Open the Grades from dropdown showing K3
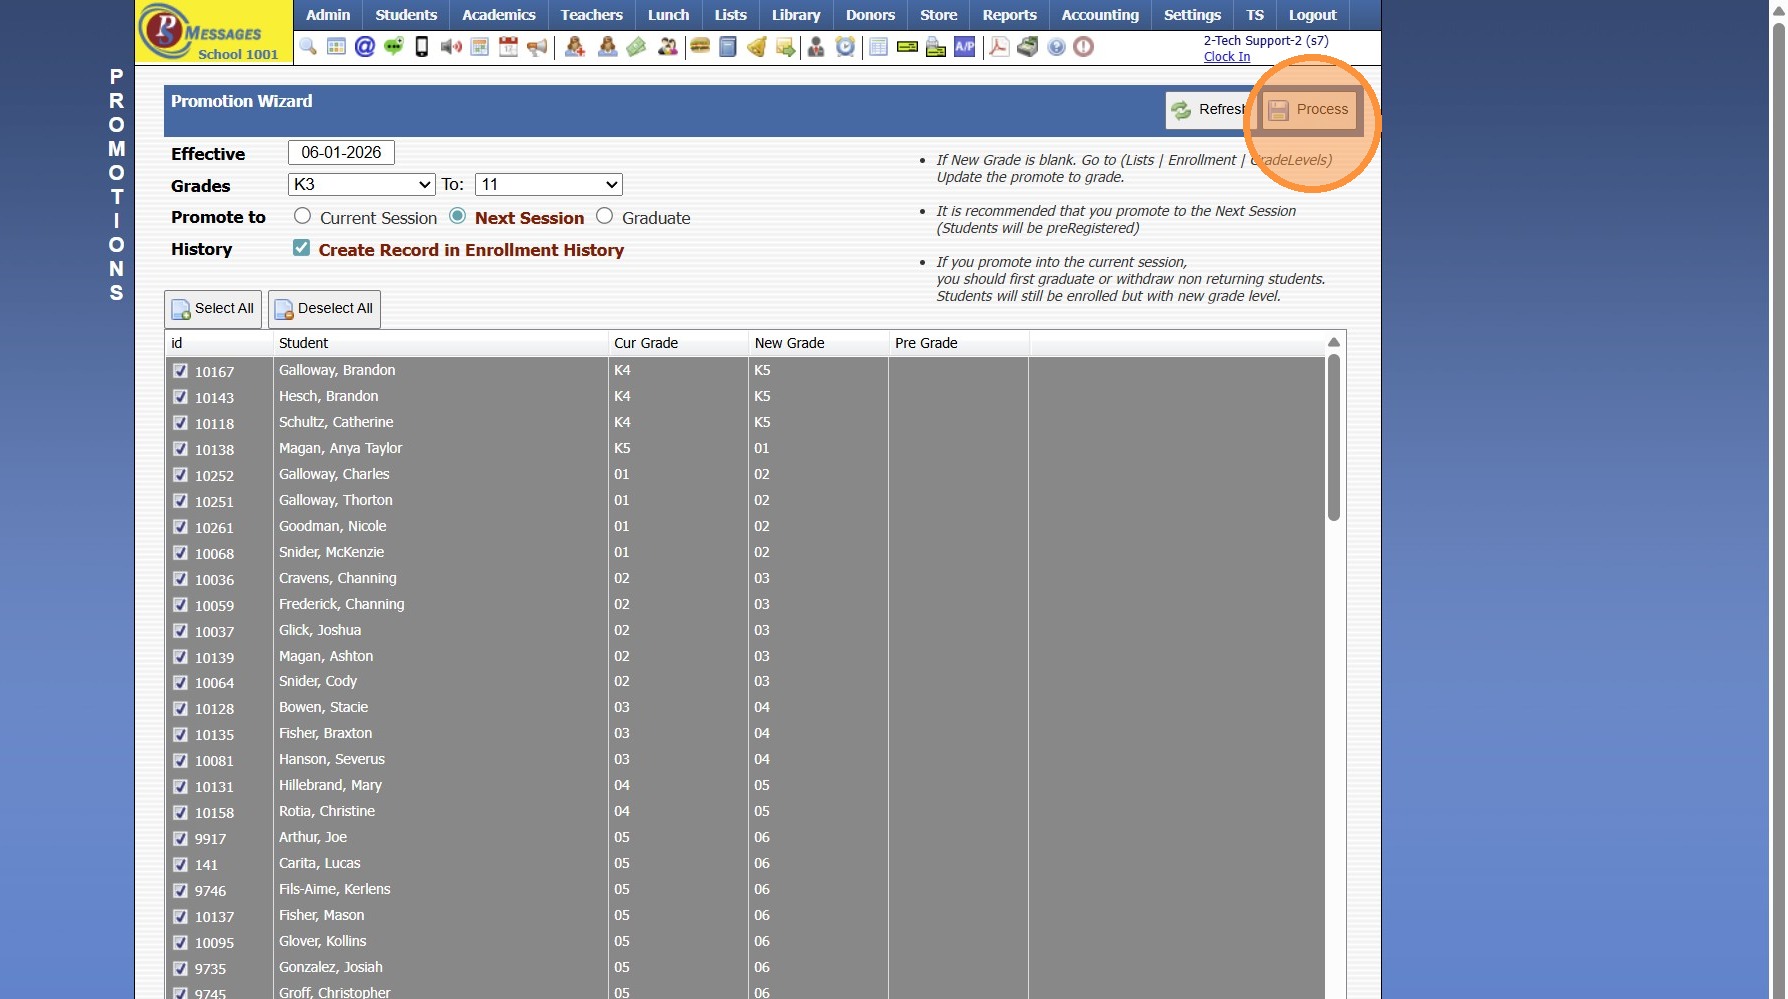The width and height of the screenshot is (1788, 999). click(362, 185)
